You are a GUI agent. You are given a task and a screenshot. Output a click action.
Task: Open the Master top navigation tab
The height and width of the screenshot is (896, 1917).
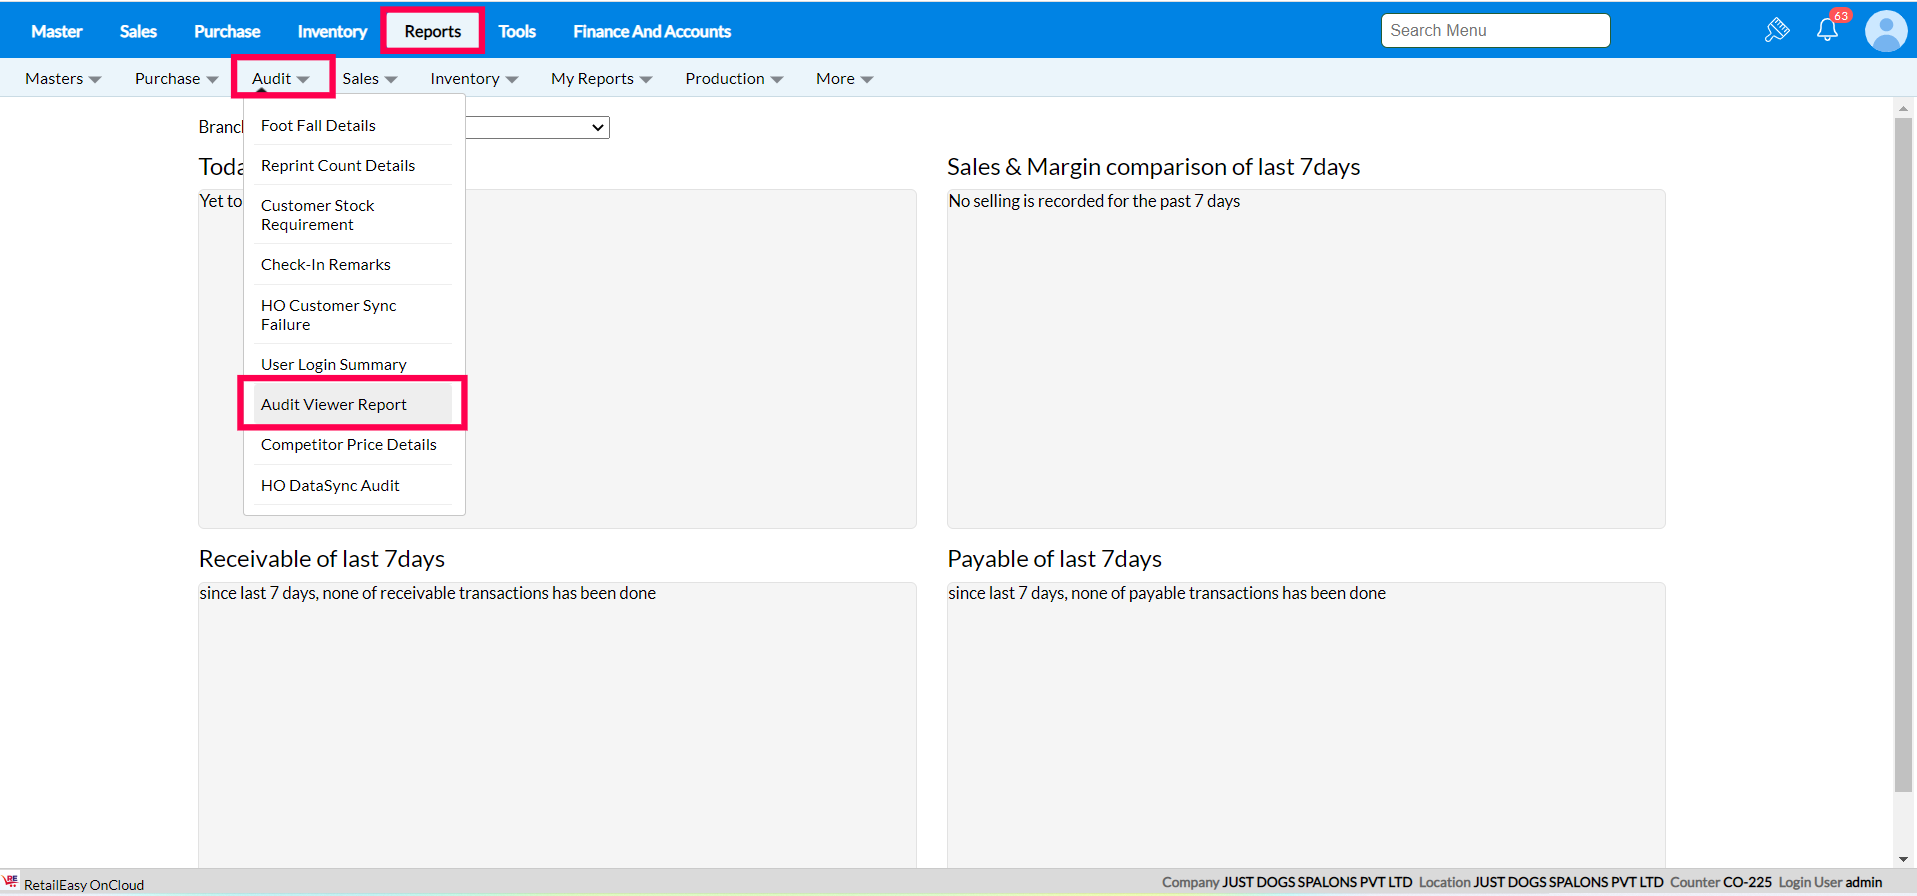click(x=57, y=32)
